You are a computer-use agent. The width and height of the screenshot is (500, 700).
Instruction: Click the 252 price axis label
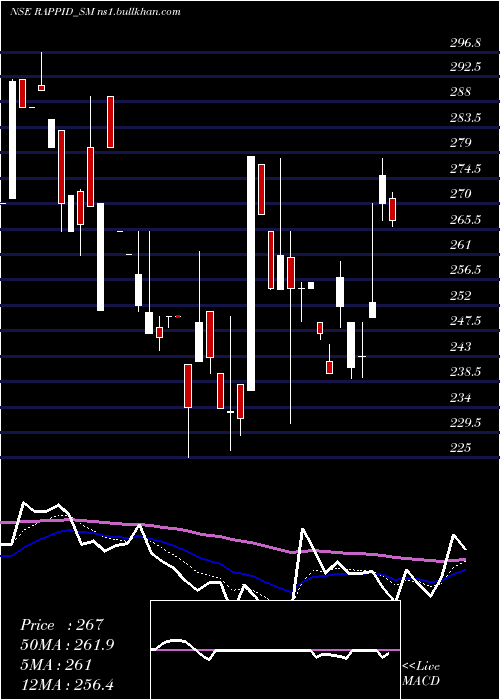point(461,296)
